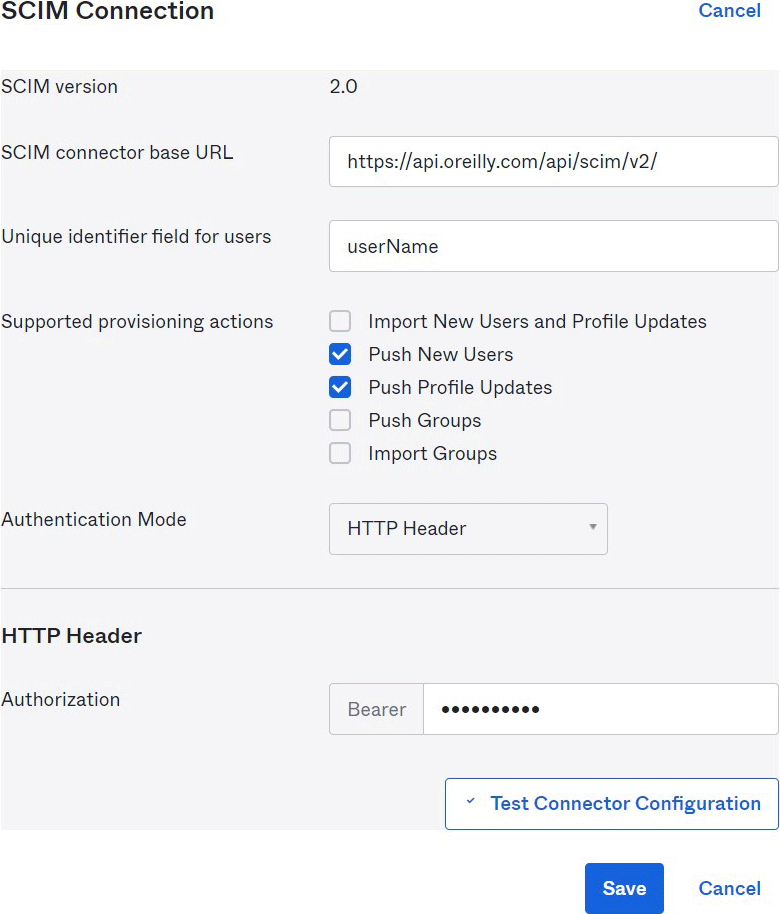Click the Unique identifier field for users input
The height and width of the screenshot is (914, 780).
pyautogui.click(x=553, y=246)
